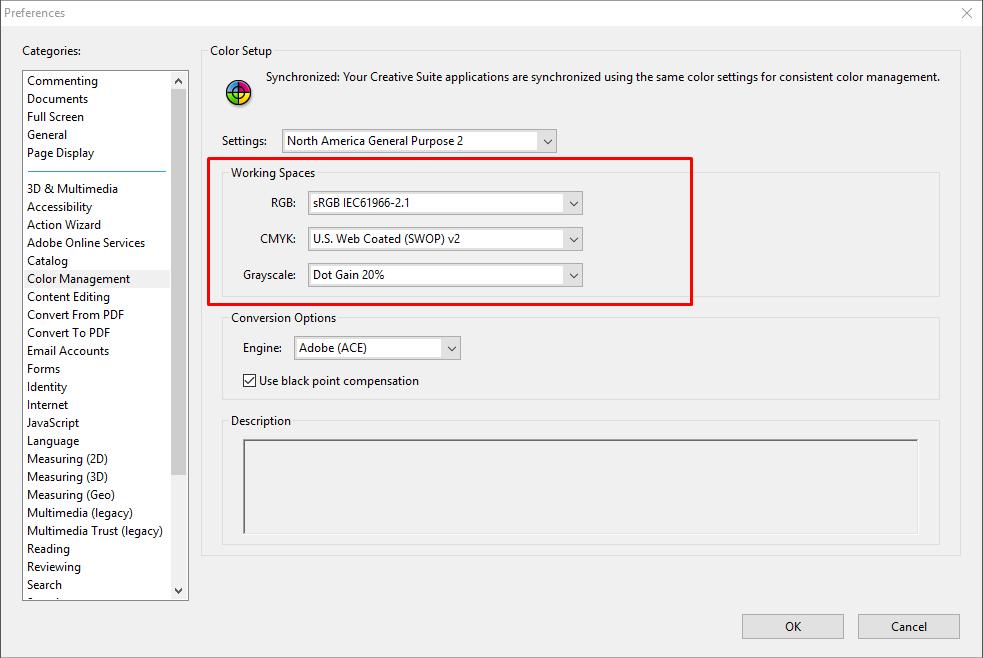The height and width of the screenshot is (658, 983).
Task: Close the Preferences dialog
Action: tap(966, 13)
